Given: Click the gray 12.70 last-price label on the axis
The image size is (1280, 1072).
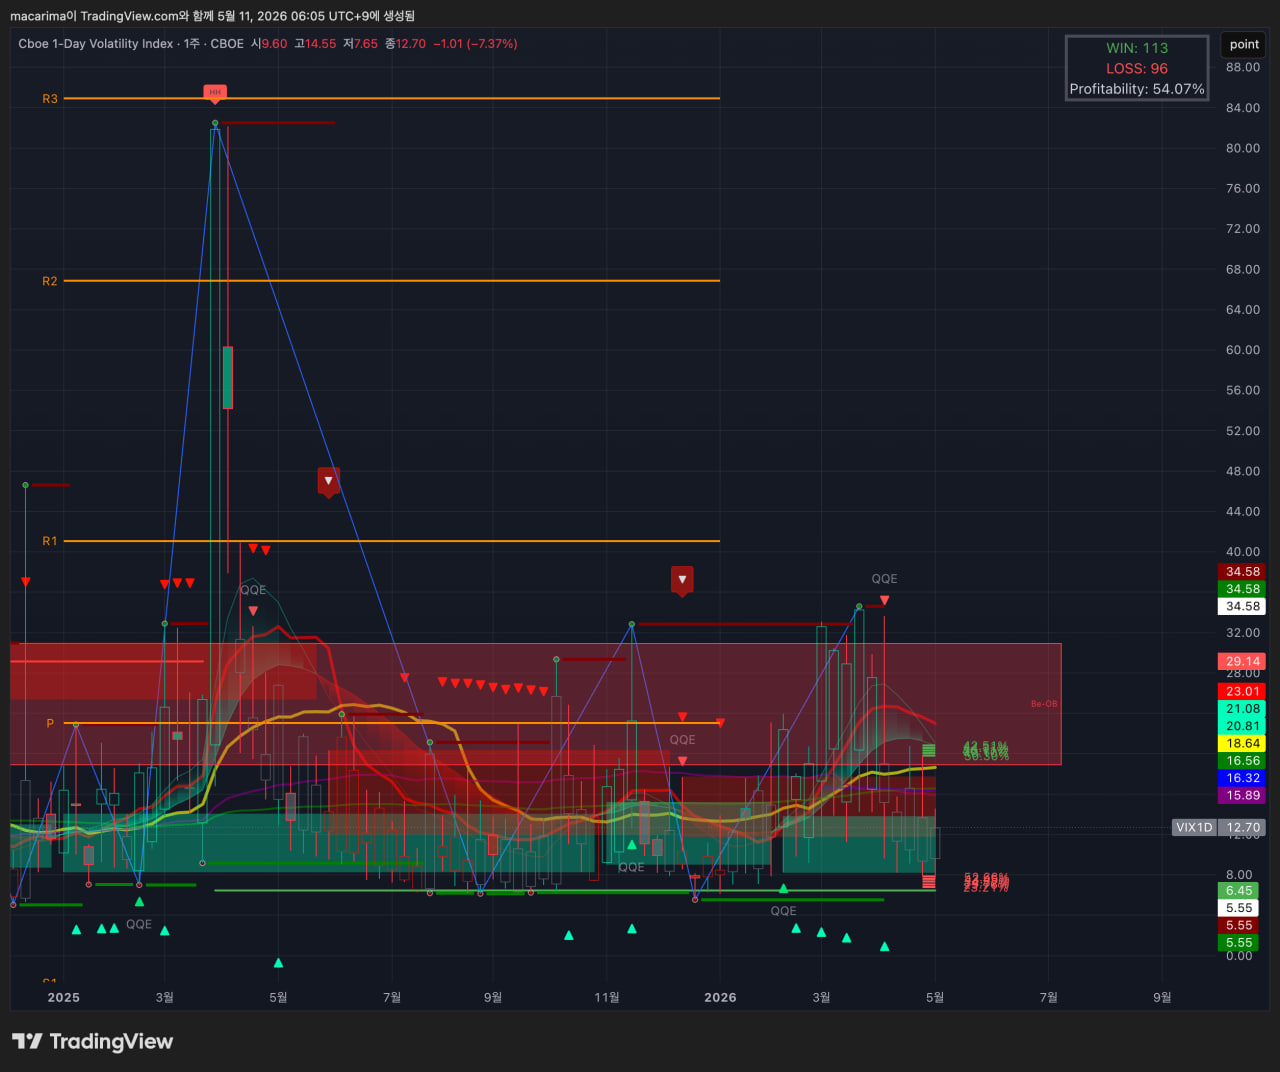Looking at the screenshot, I should pos(1243,828).
